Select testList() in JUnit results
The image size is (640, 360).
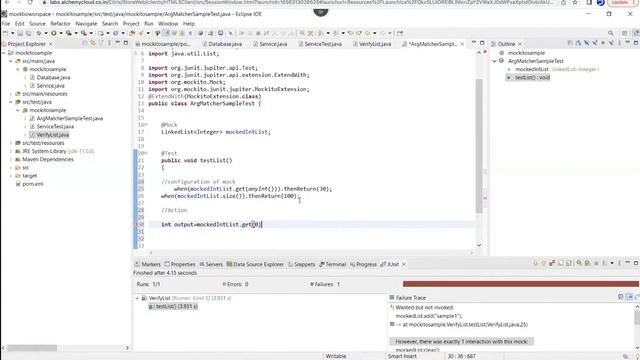[173, 307]
